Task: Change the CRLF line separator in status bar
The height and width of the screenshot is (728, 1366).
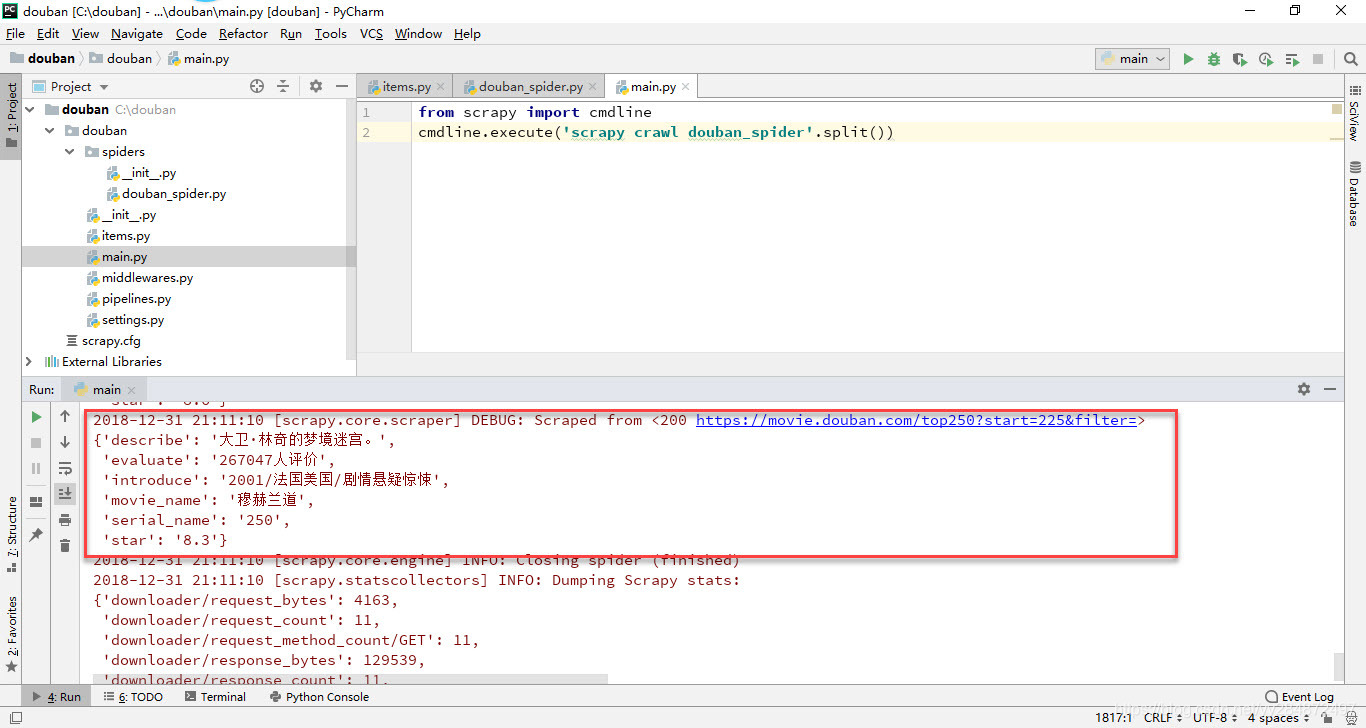Action: click(1162, 718)
